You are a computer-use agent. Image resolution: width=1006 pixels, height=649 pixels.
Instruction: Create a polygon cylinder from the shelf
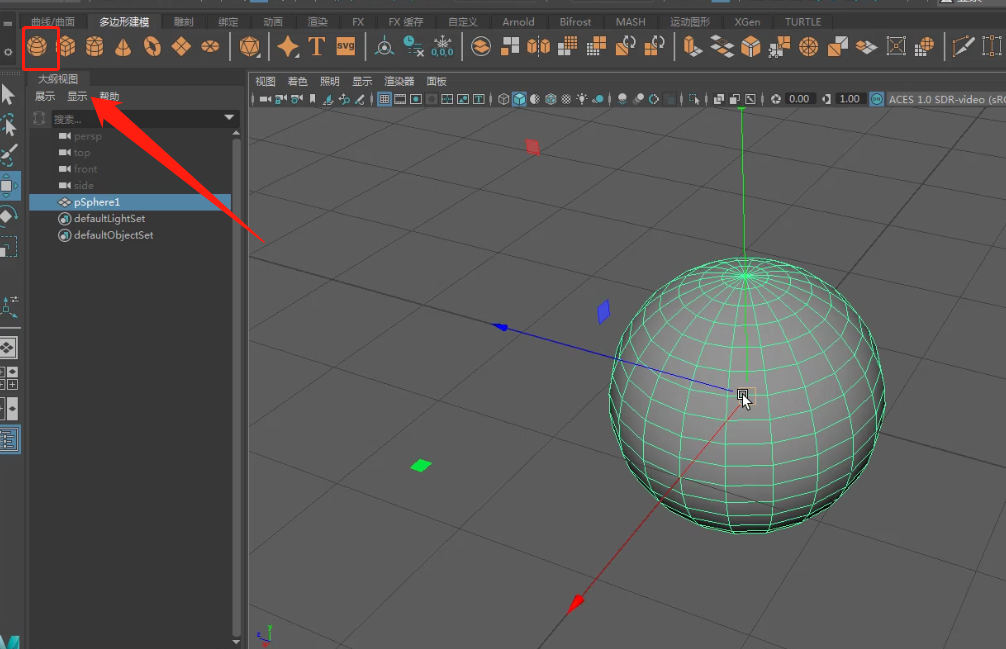coord(94,46)
